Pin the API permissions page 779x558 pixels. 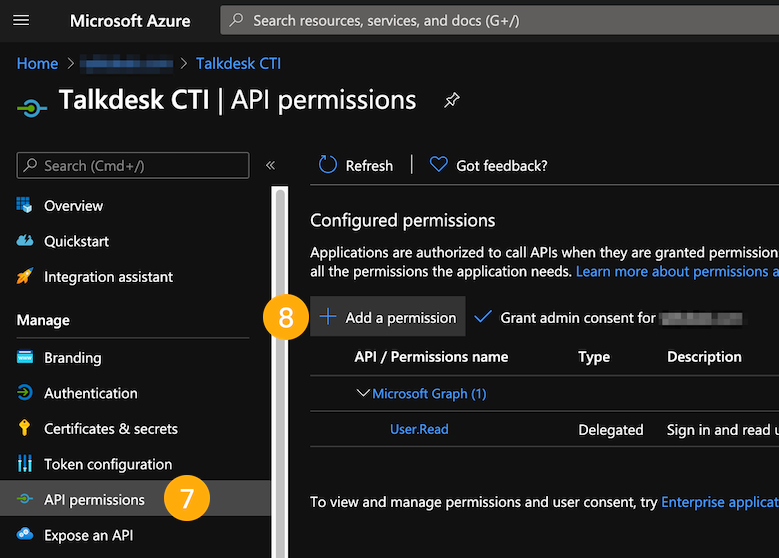pos(452,100)
